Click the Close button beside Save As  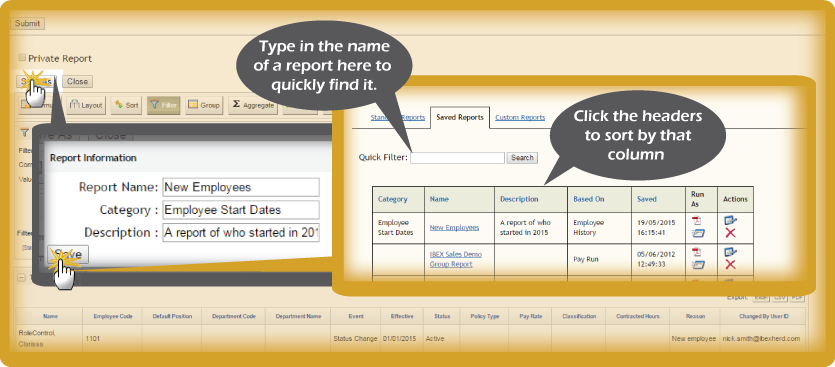click(x=77, y=81)
